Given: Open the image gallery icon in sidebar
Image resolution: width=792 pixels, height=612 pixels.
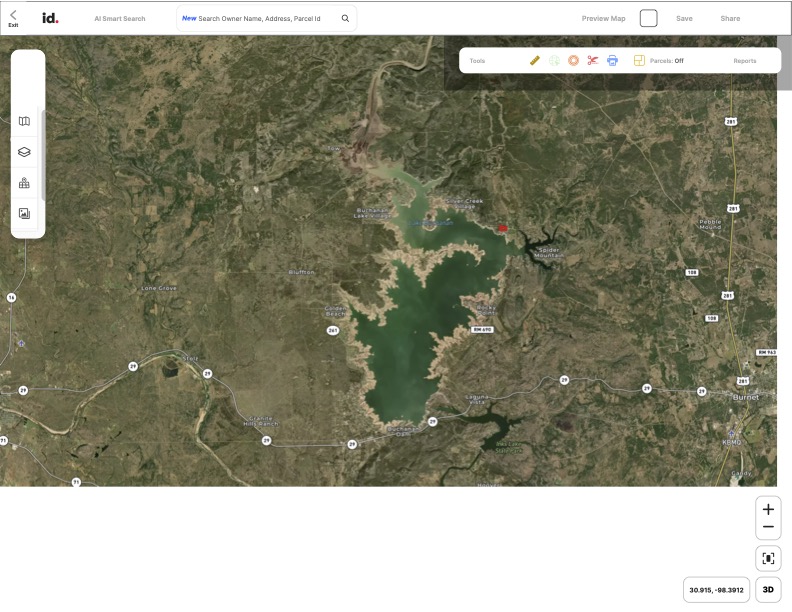Looking at the screenshot, I should (x=24, y=213).
